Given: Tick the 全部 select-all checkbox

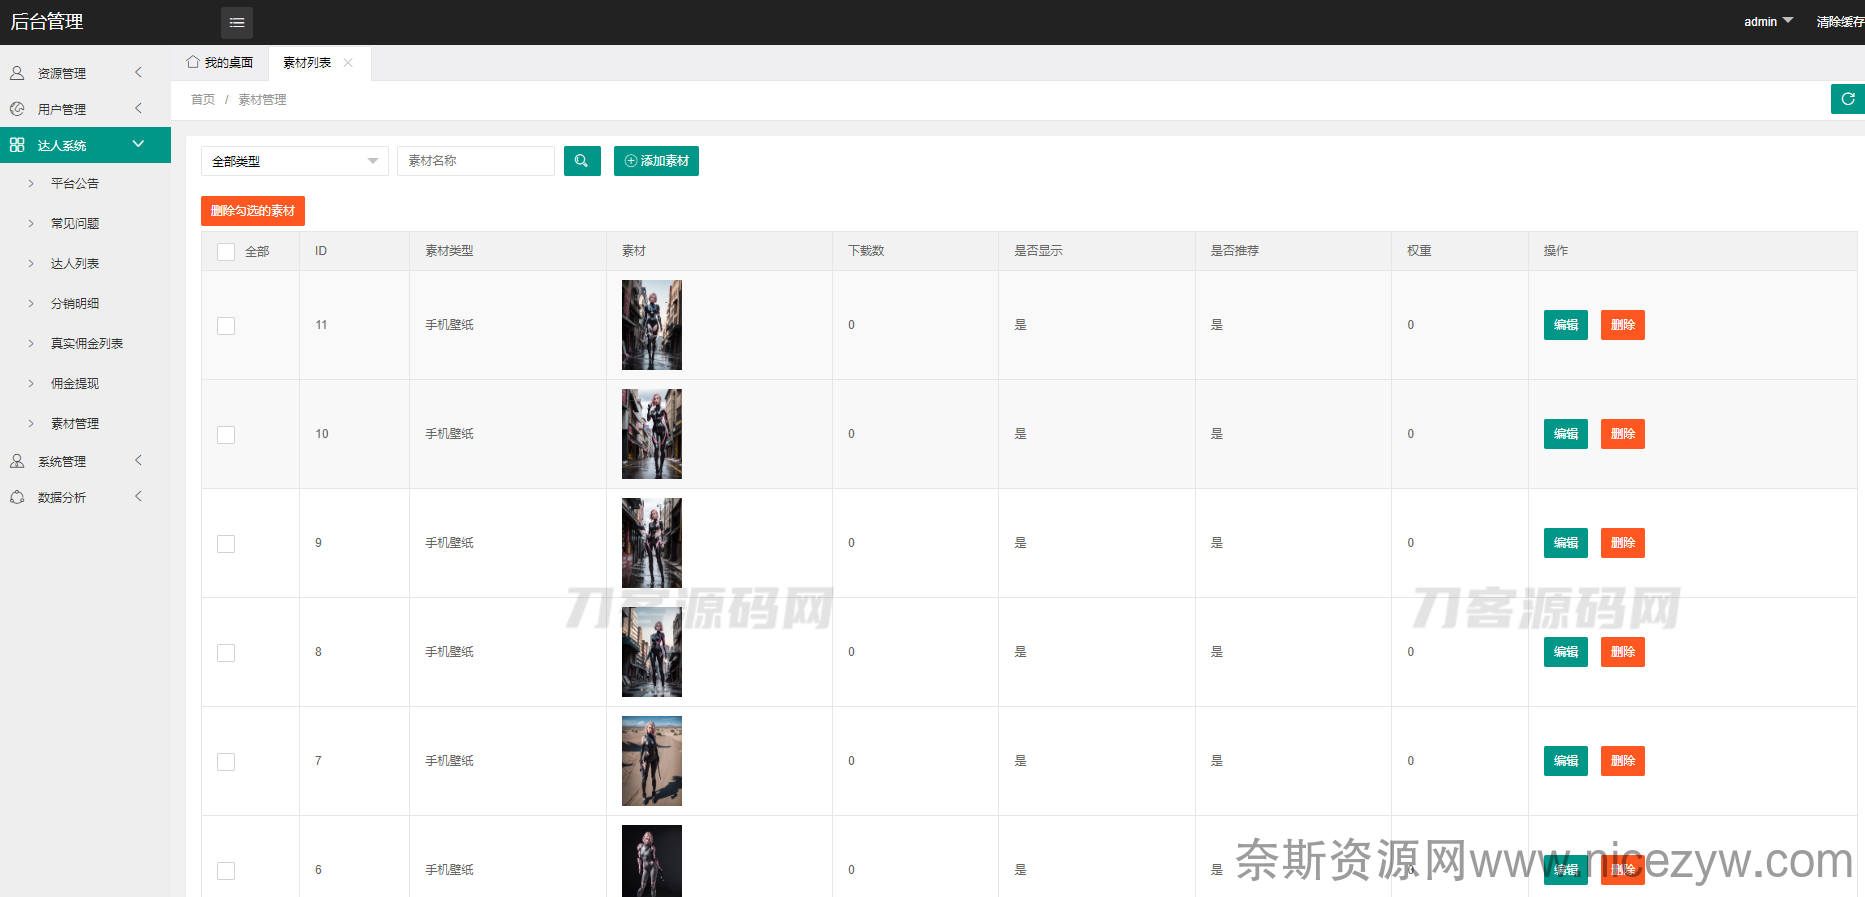Looking at the screenshot, I should pos(226,252).
